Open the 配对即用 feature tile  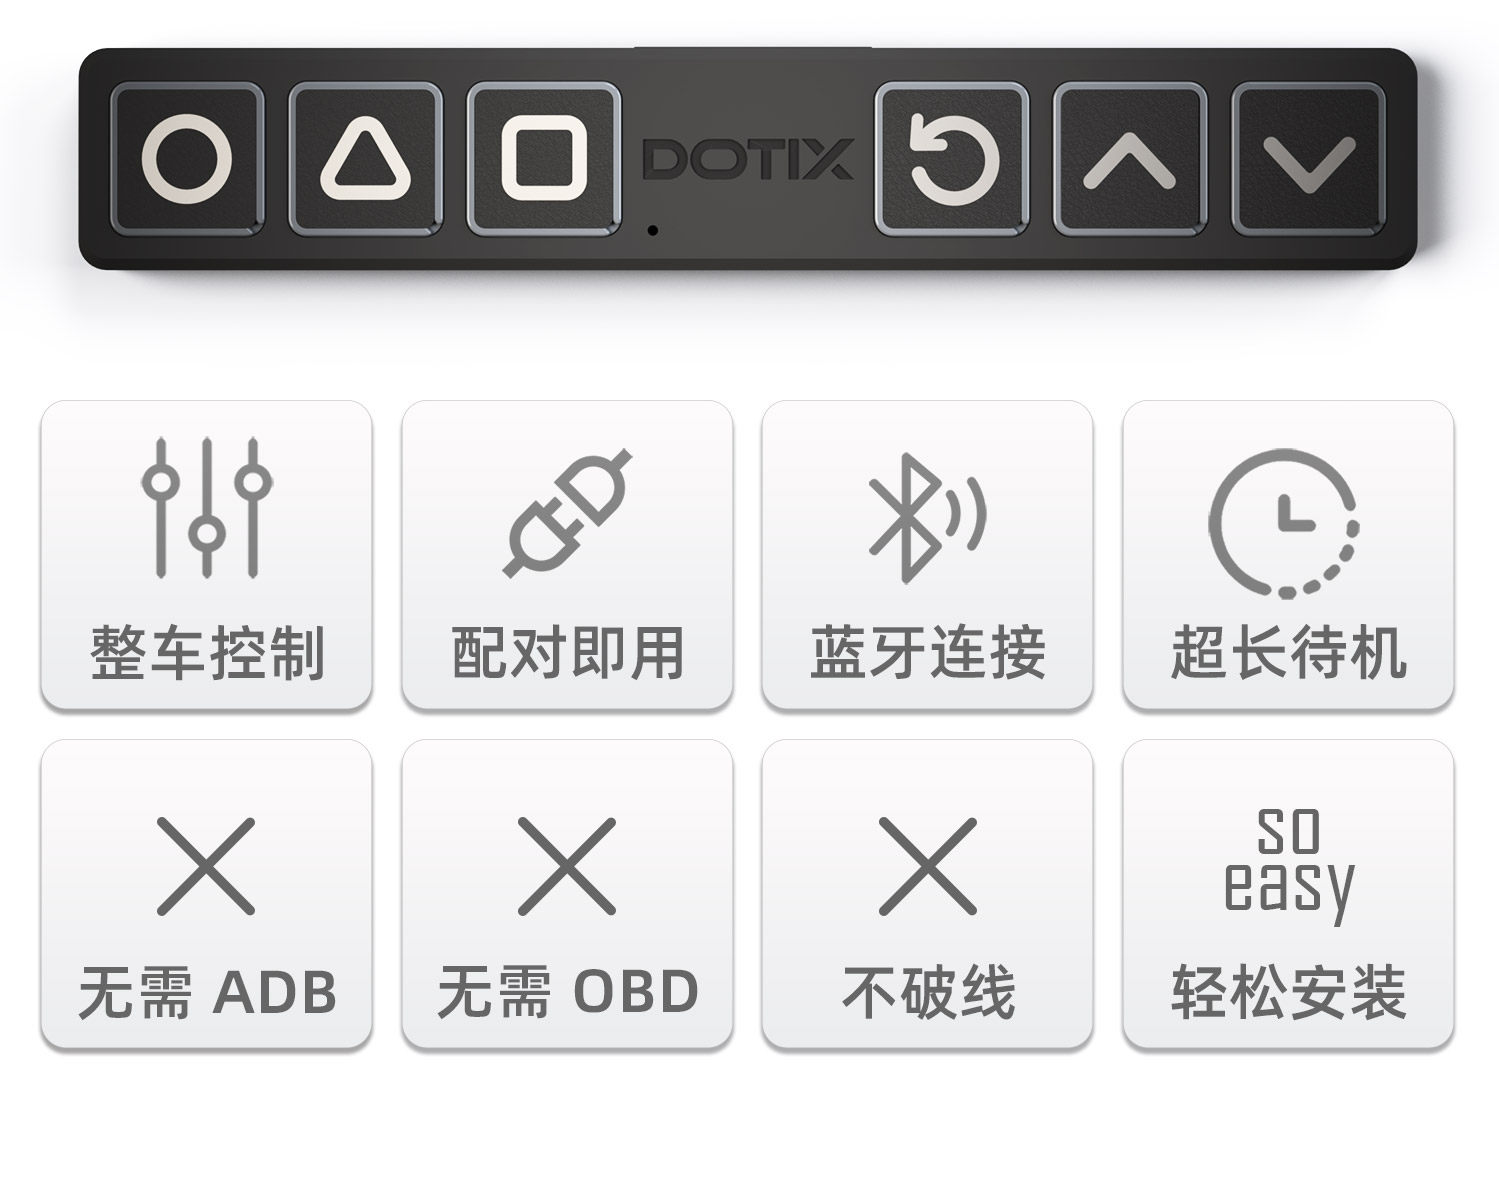[x=567, y=556]
